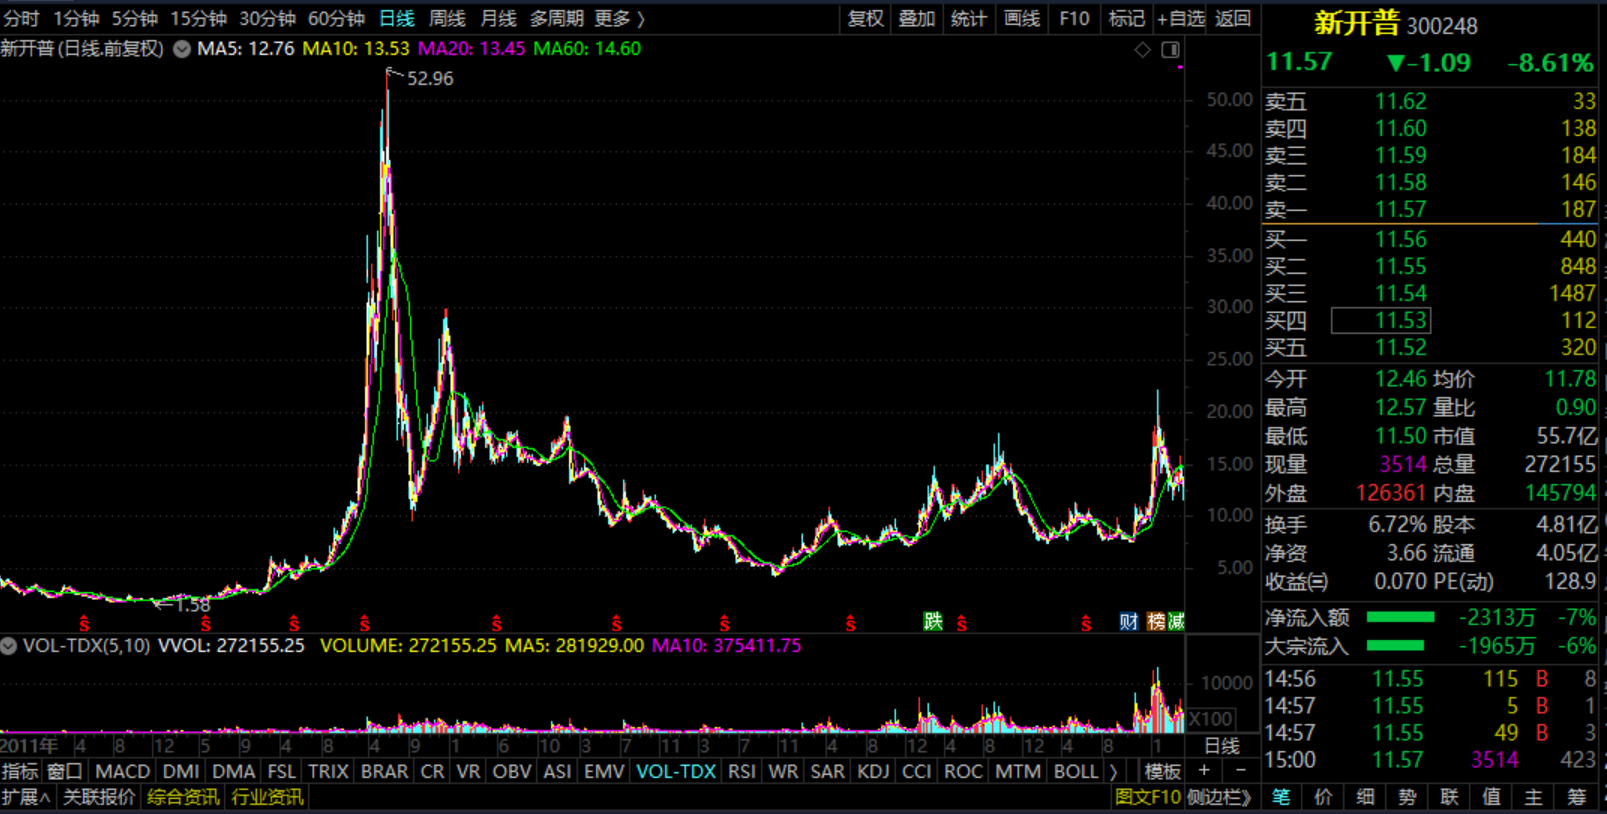Select the BOLL indicator

pyautogui.click(x=1076, y=771)
